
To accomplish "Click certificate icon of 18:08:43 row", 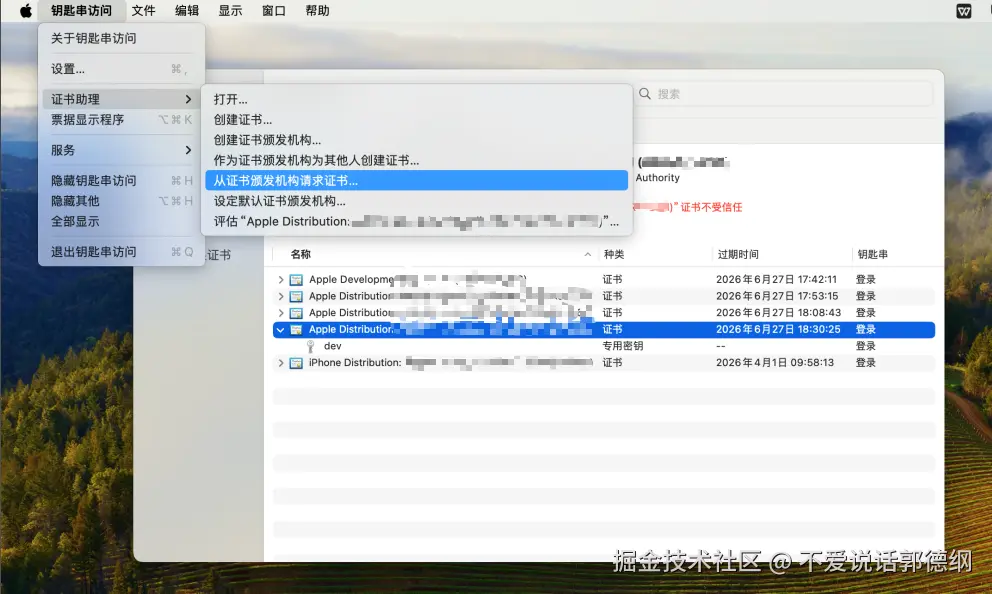I will pos(296,313).
